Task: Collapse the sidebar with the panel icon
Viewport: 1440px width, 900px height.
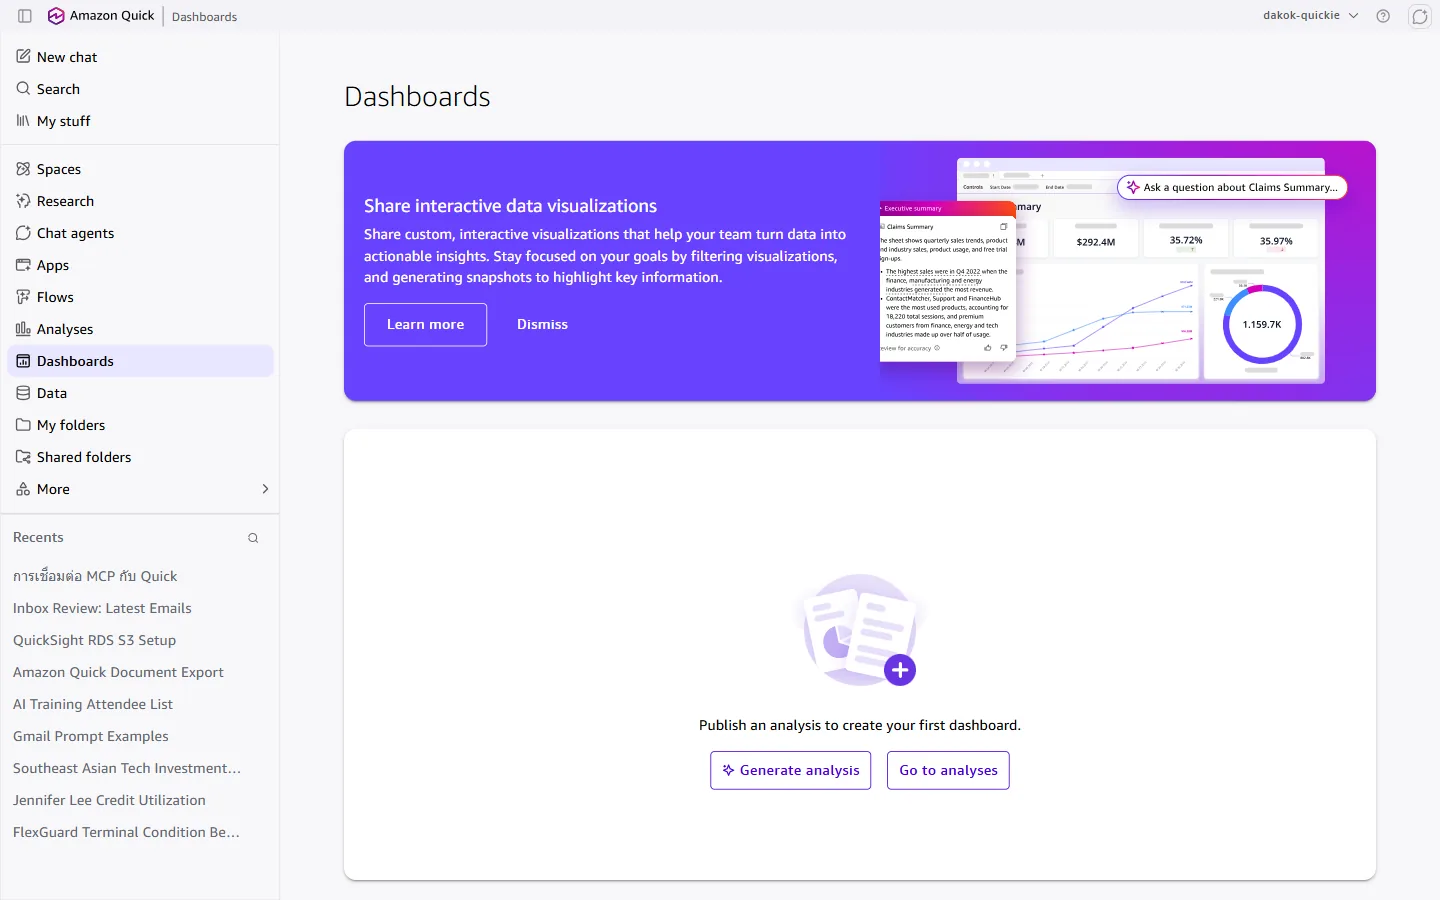Action: (x=25, y=16)
